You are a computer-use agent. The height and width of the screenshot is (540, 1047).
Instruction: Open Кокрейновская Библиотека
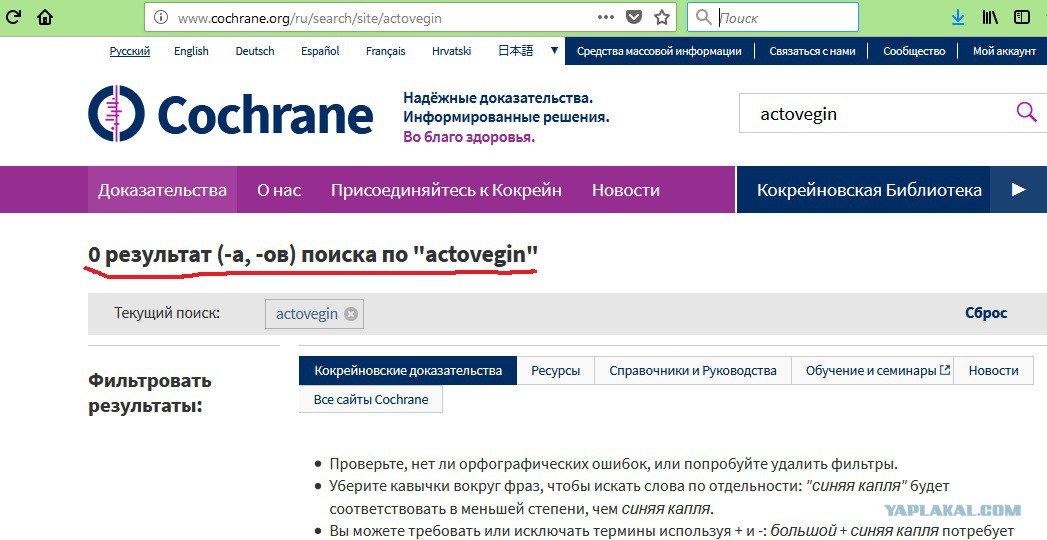(869, 190)
